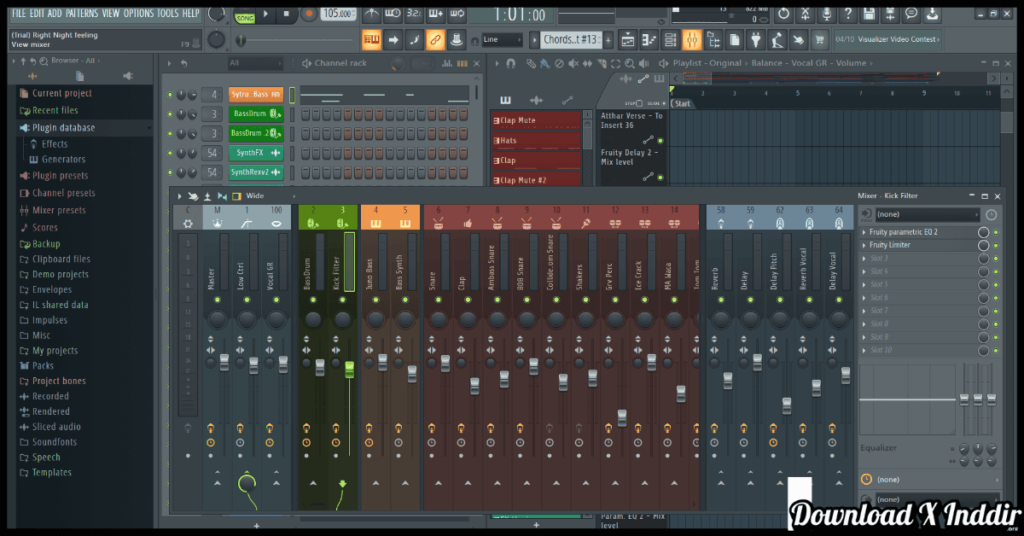Select the paint brush tool in playlist

pos(545,63)
